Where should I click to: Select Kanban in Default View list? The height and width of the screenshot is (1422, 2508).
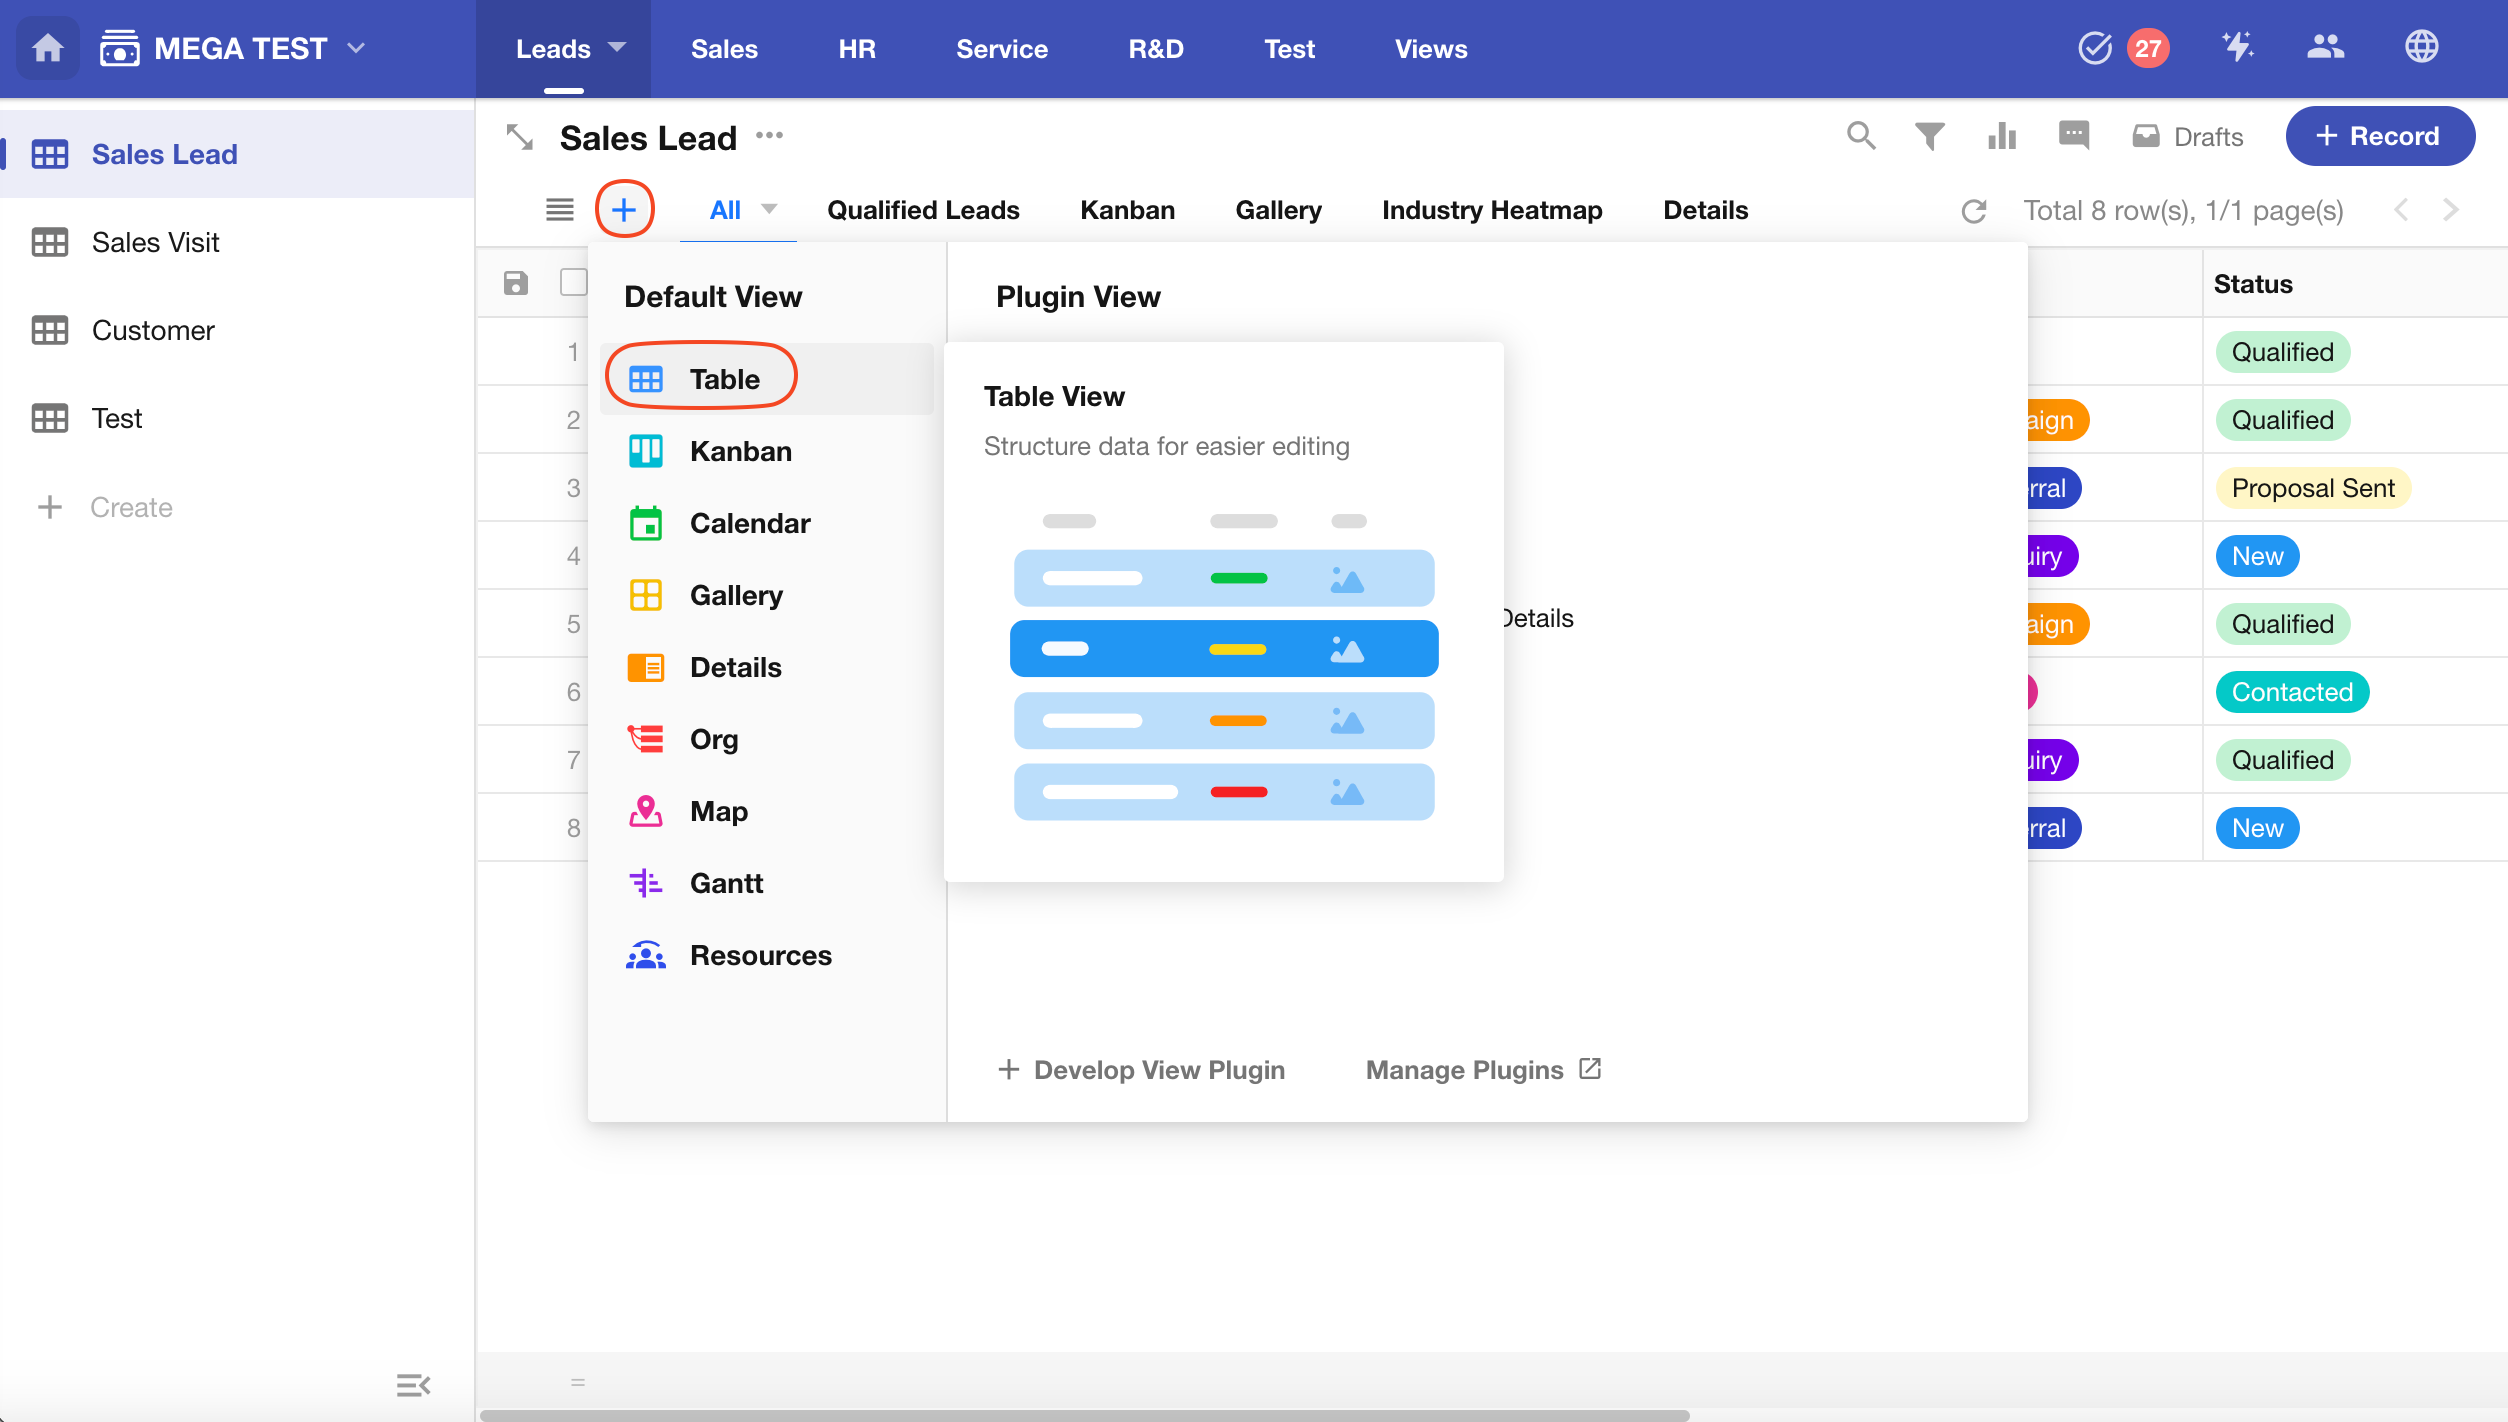(740, 451)
